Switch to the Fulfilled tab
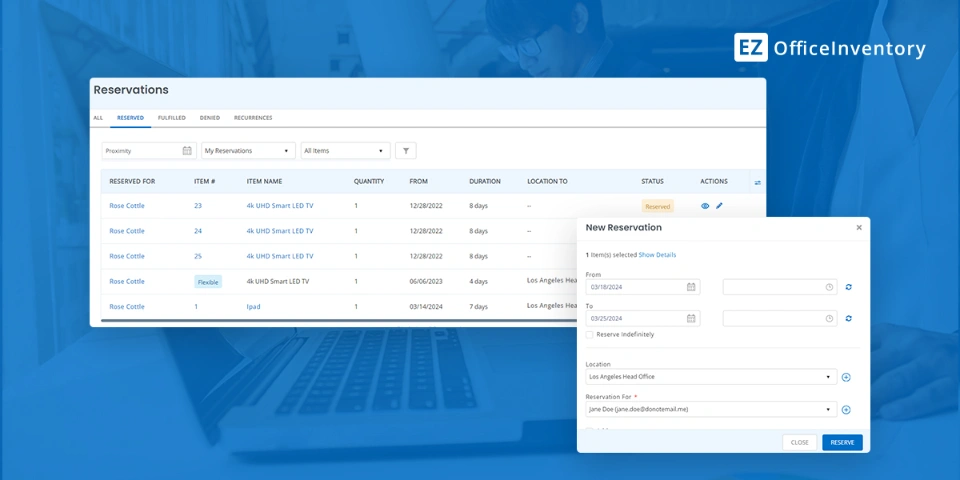The width and height of the screenshot is (960, 480). pos(171,118)
